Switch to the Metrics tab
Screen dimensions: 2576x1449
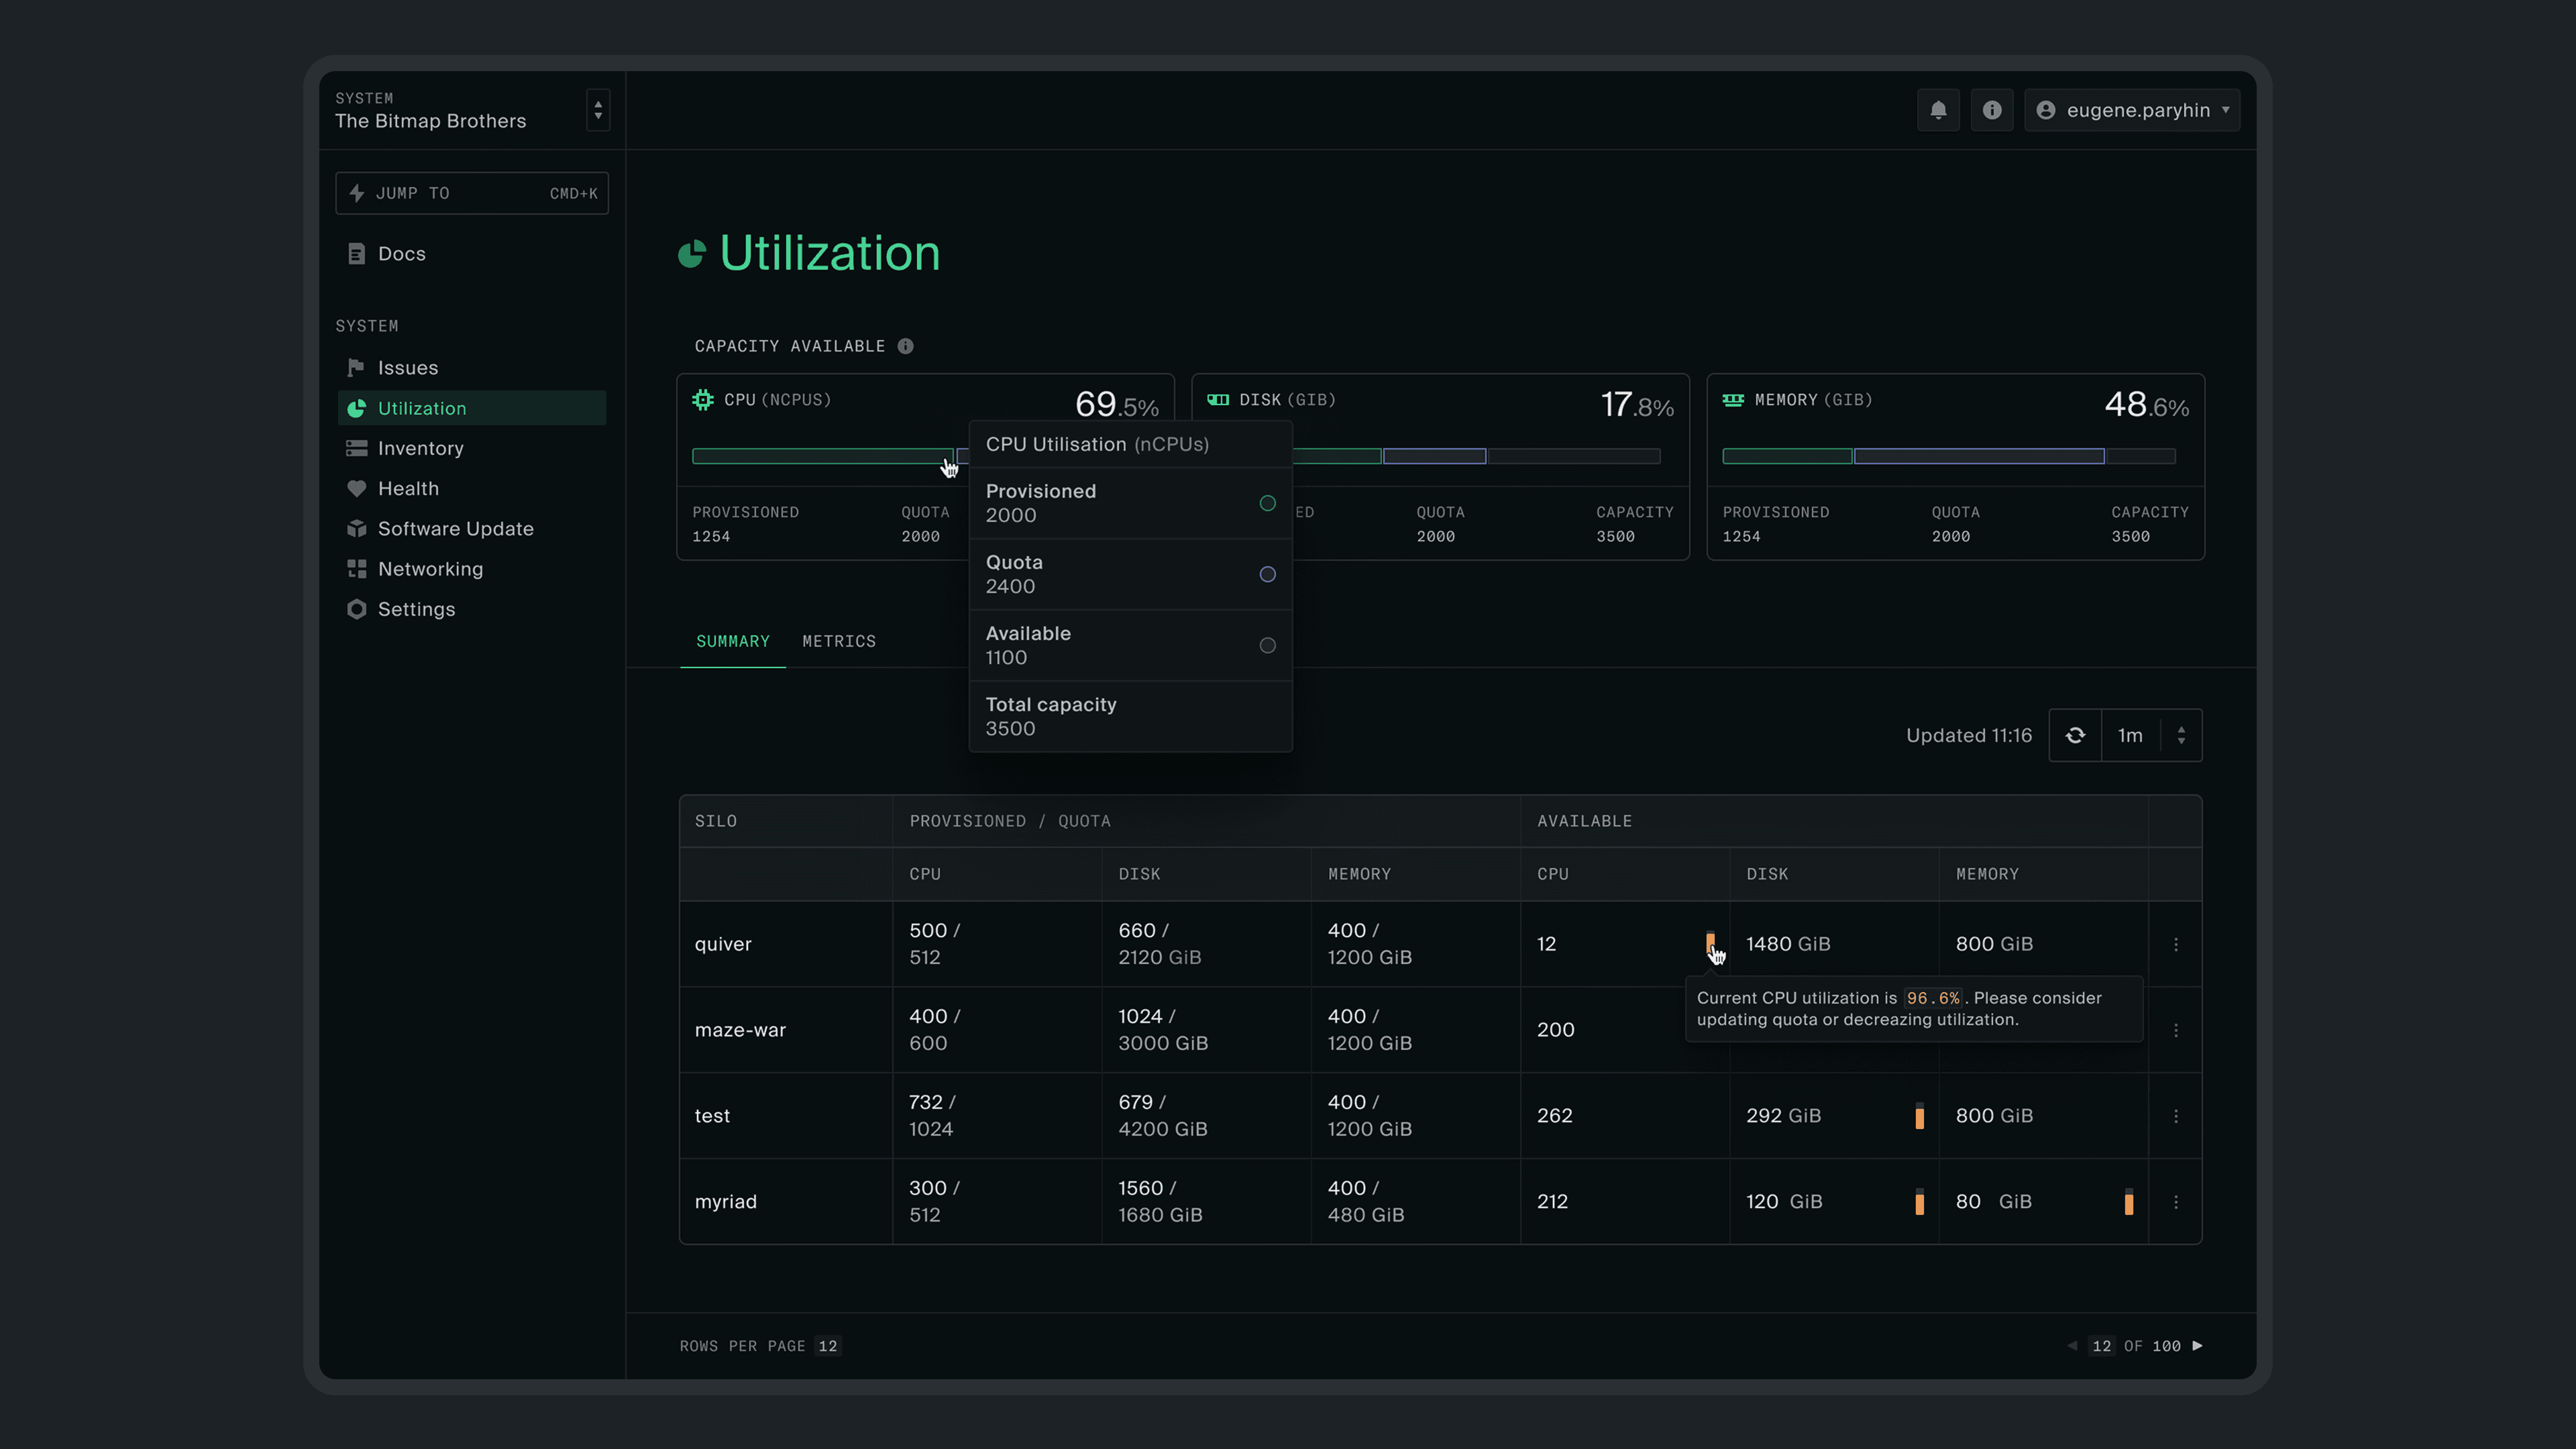[839, 641]
